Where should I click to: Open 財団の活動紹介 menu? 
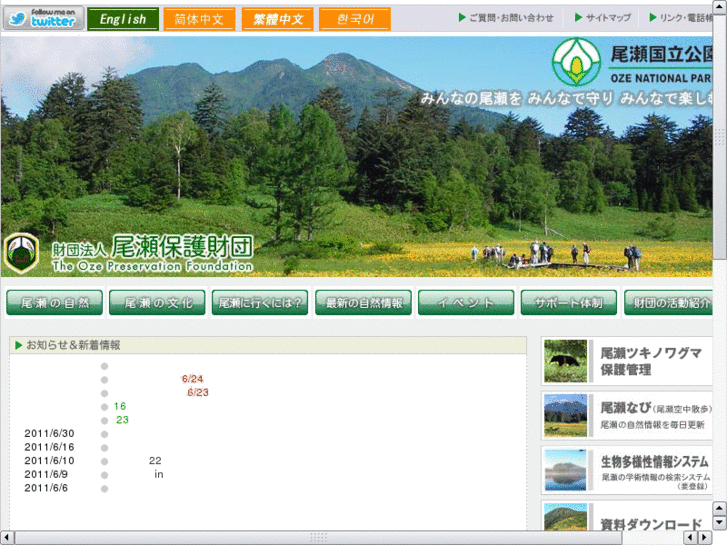(668, 303)
